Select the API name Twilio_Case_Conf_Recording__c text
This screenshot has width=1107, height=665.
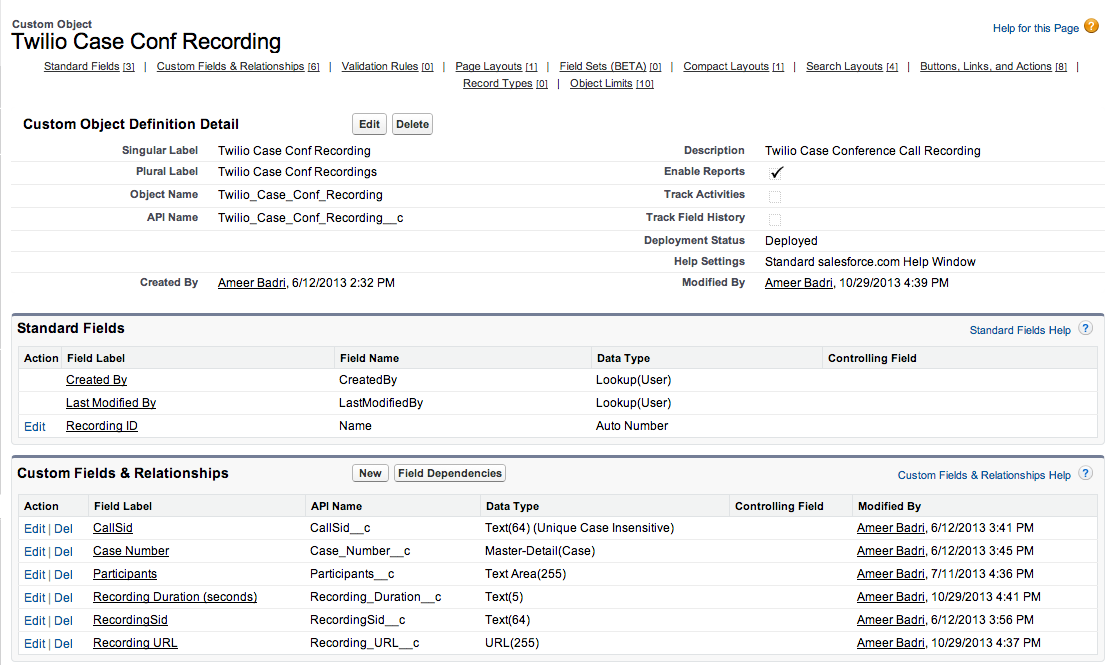point(311,217)
